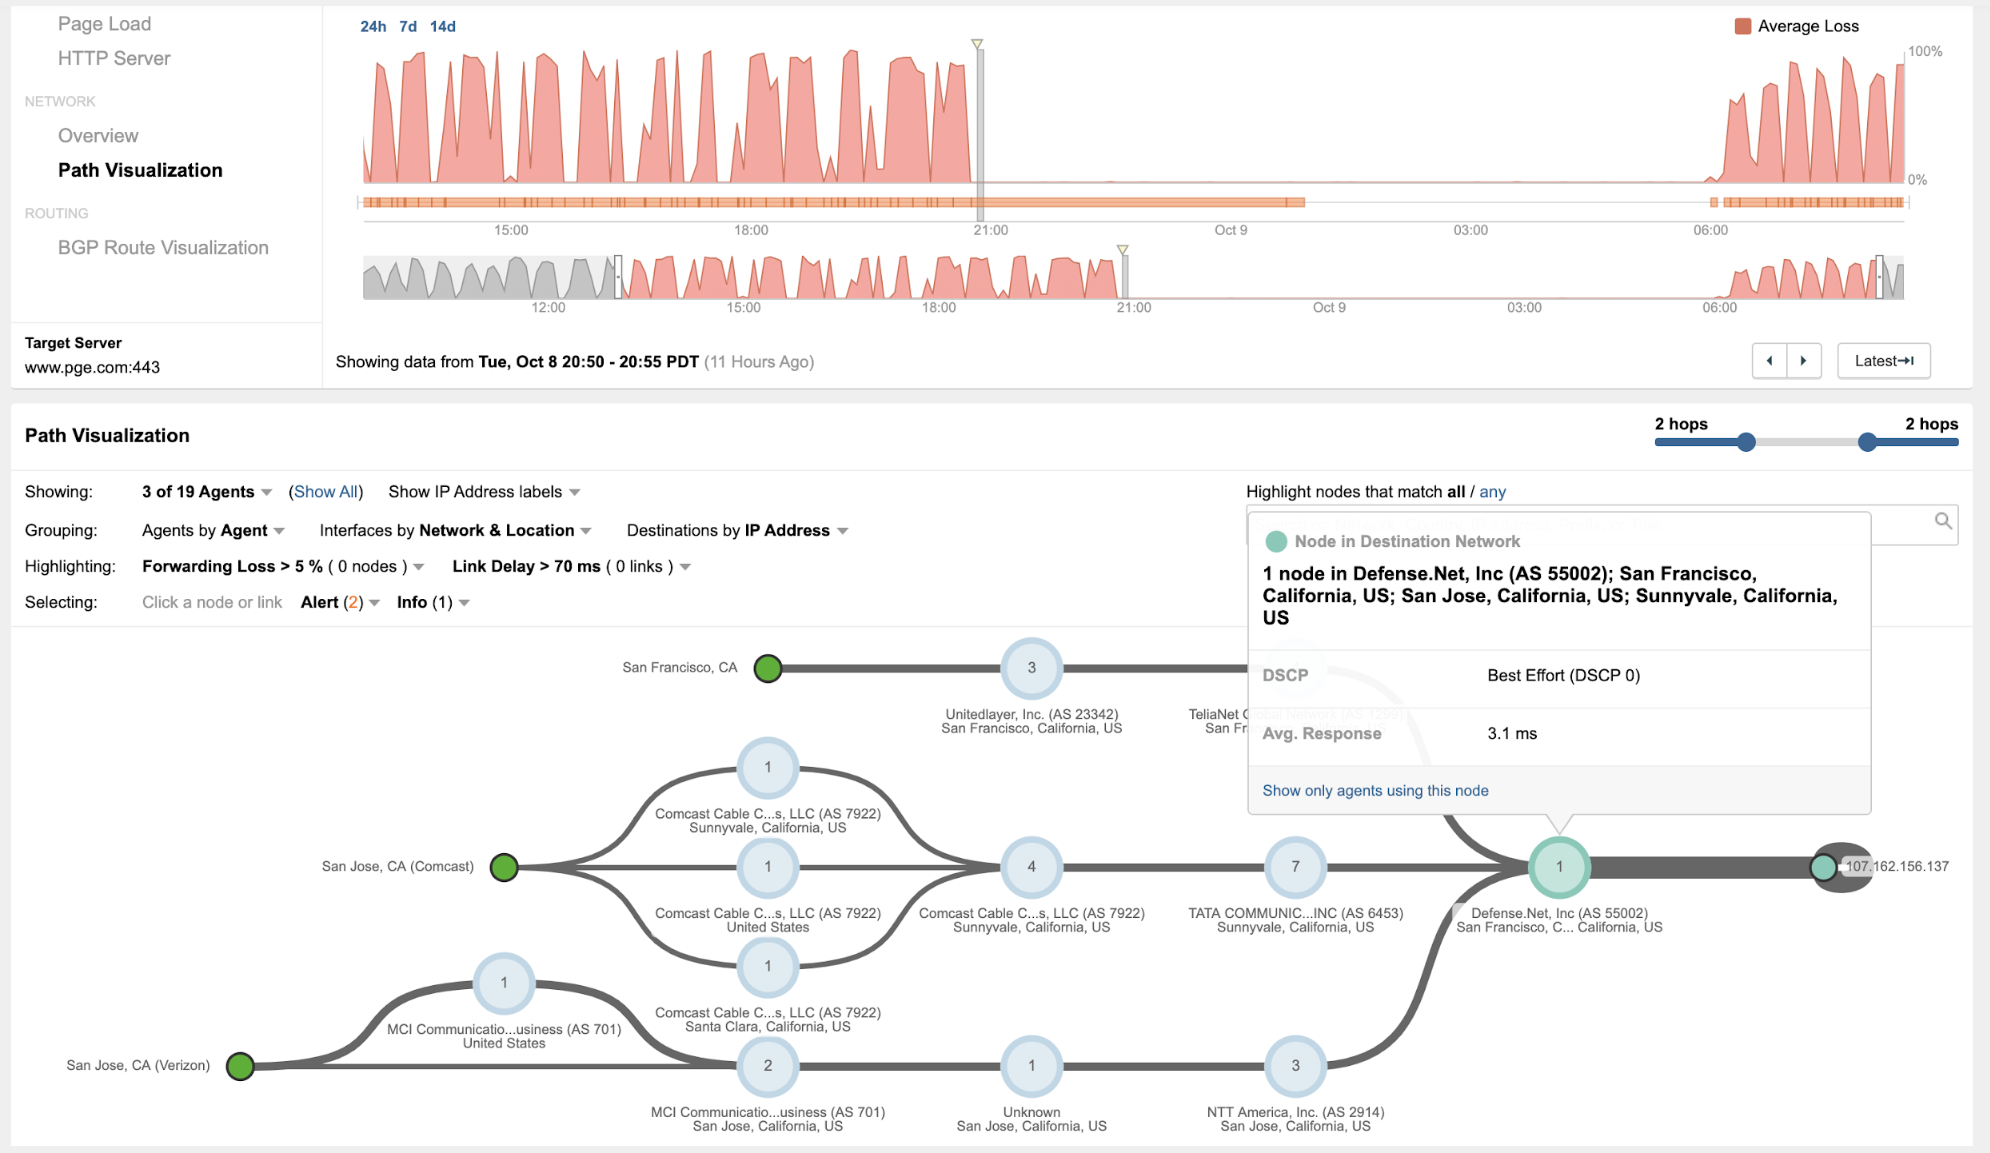This screenshot has height=1153, width=1990.
Task: Click the Unitedlayer node labeled 3
Action: pyautogui.click(x=1031, y=668)
